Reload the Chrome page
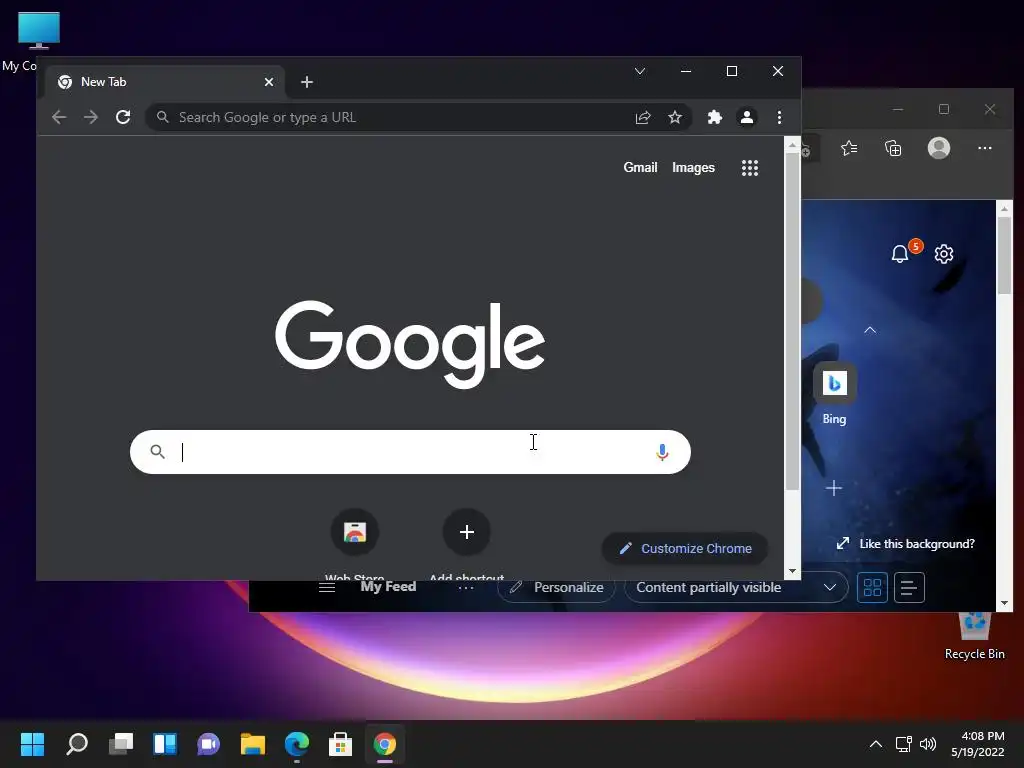The image size is (1024, 768). point(123,118)
